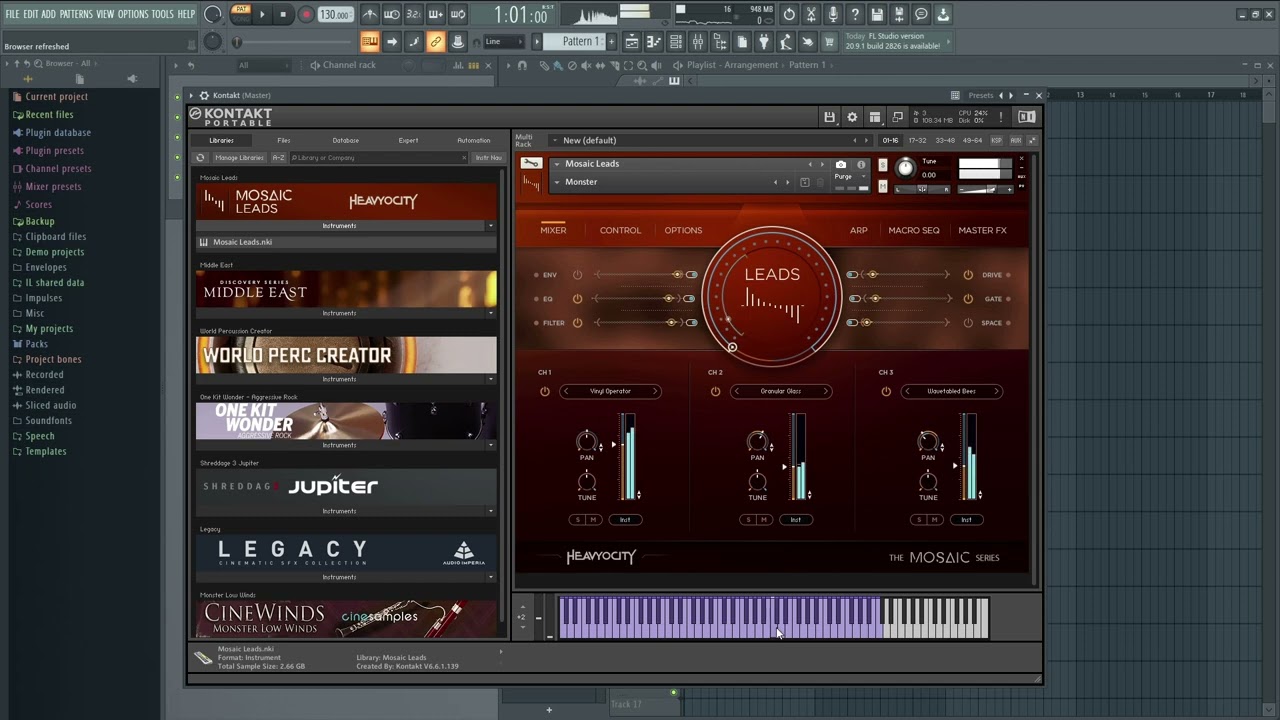Open instrument edit wrench icon
The height and width of the screenshot is (720, 1280).
click(531, 164)
